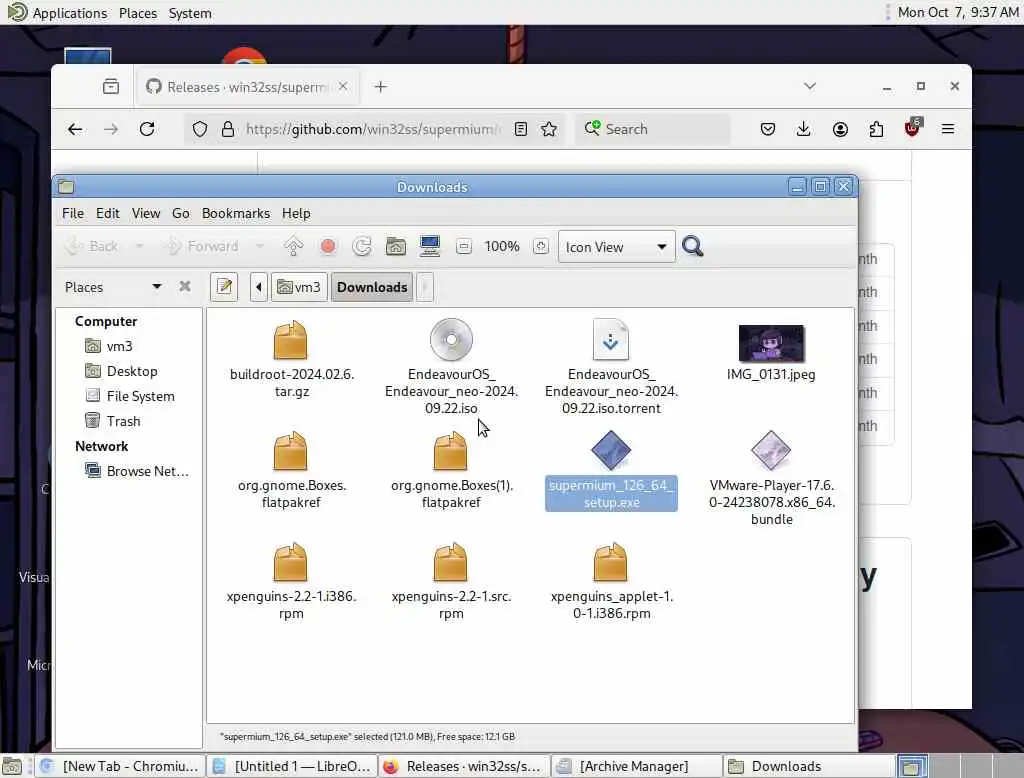Open the View menu

pos(146,213)
